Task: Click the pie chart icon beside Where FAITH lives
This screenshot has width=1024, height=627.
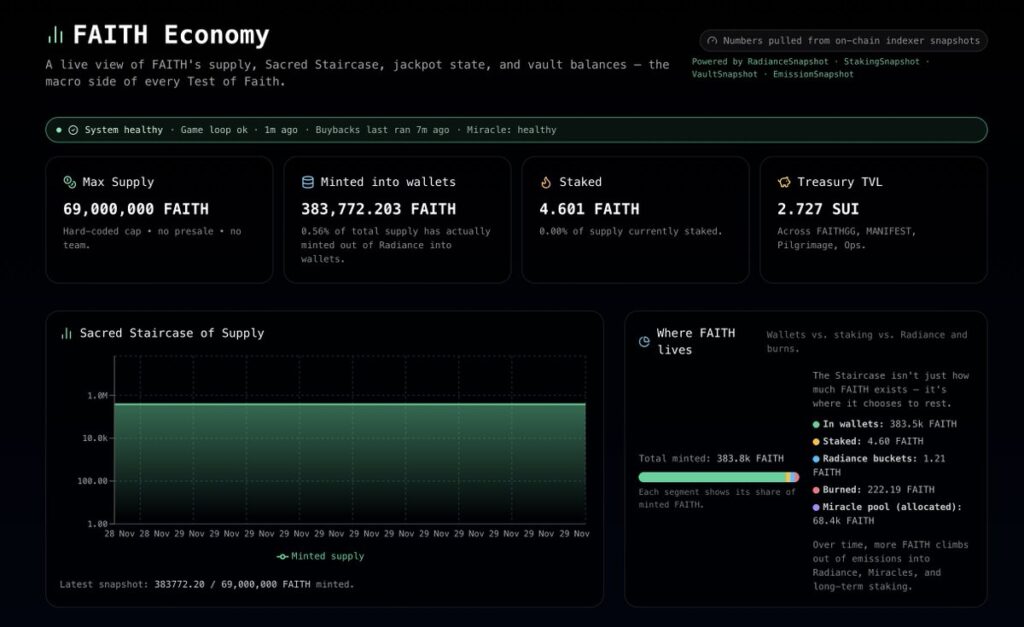Action: 644,341
